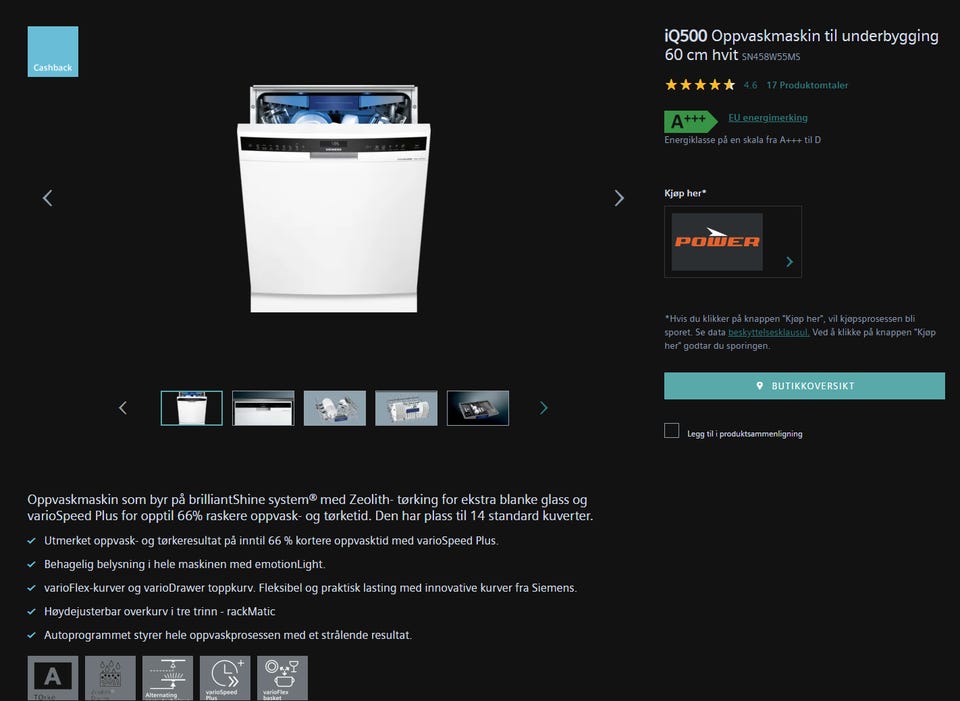Show the previous product image
960x701 pixels.
(x=48, y=198)
